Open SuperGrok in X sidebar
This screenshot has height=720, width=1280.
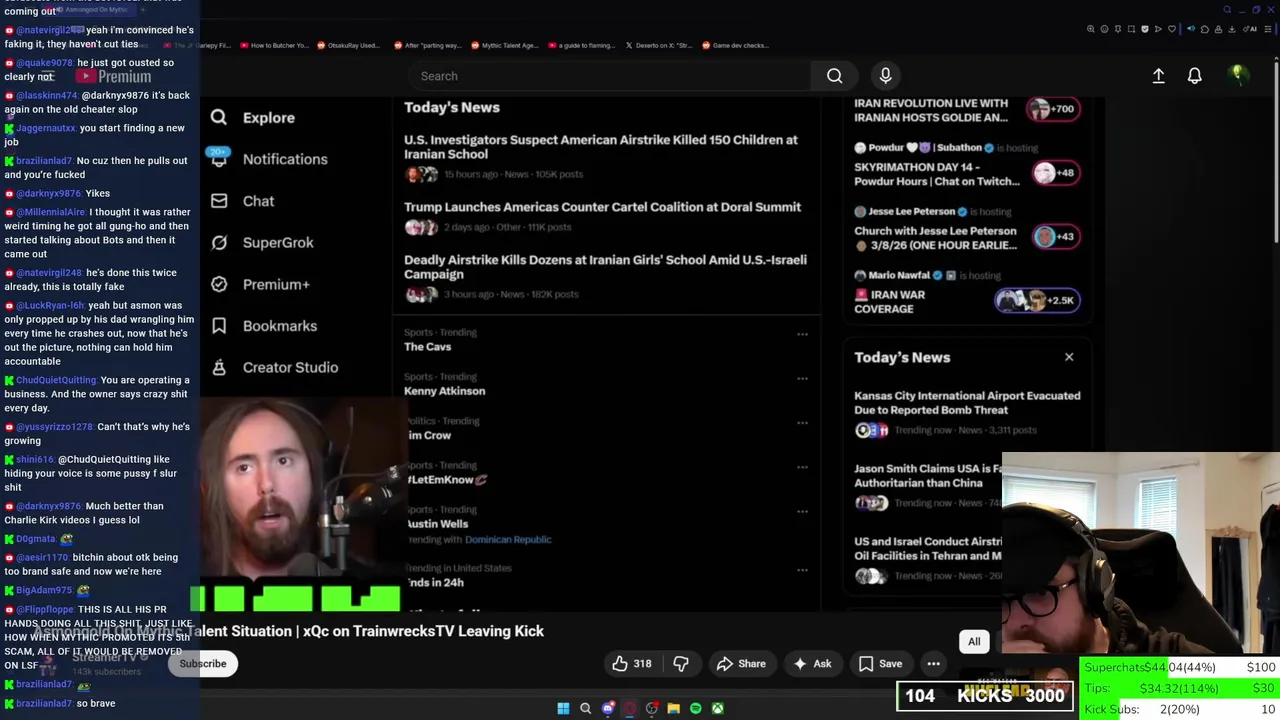(262, 242)
